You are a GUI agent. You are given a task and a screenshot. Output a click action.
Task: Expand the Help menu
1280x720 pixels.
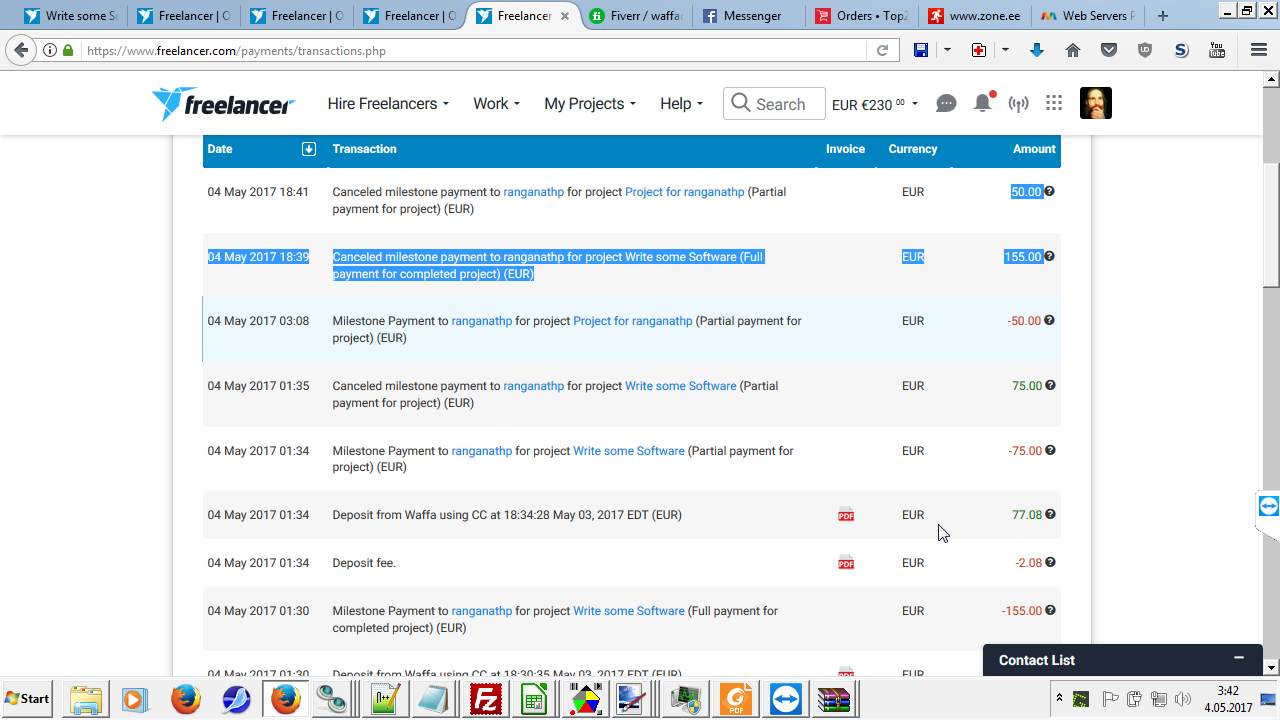[681, 104]
